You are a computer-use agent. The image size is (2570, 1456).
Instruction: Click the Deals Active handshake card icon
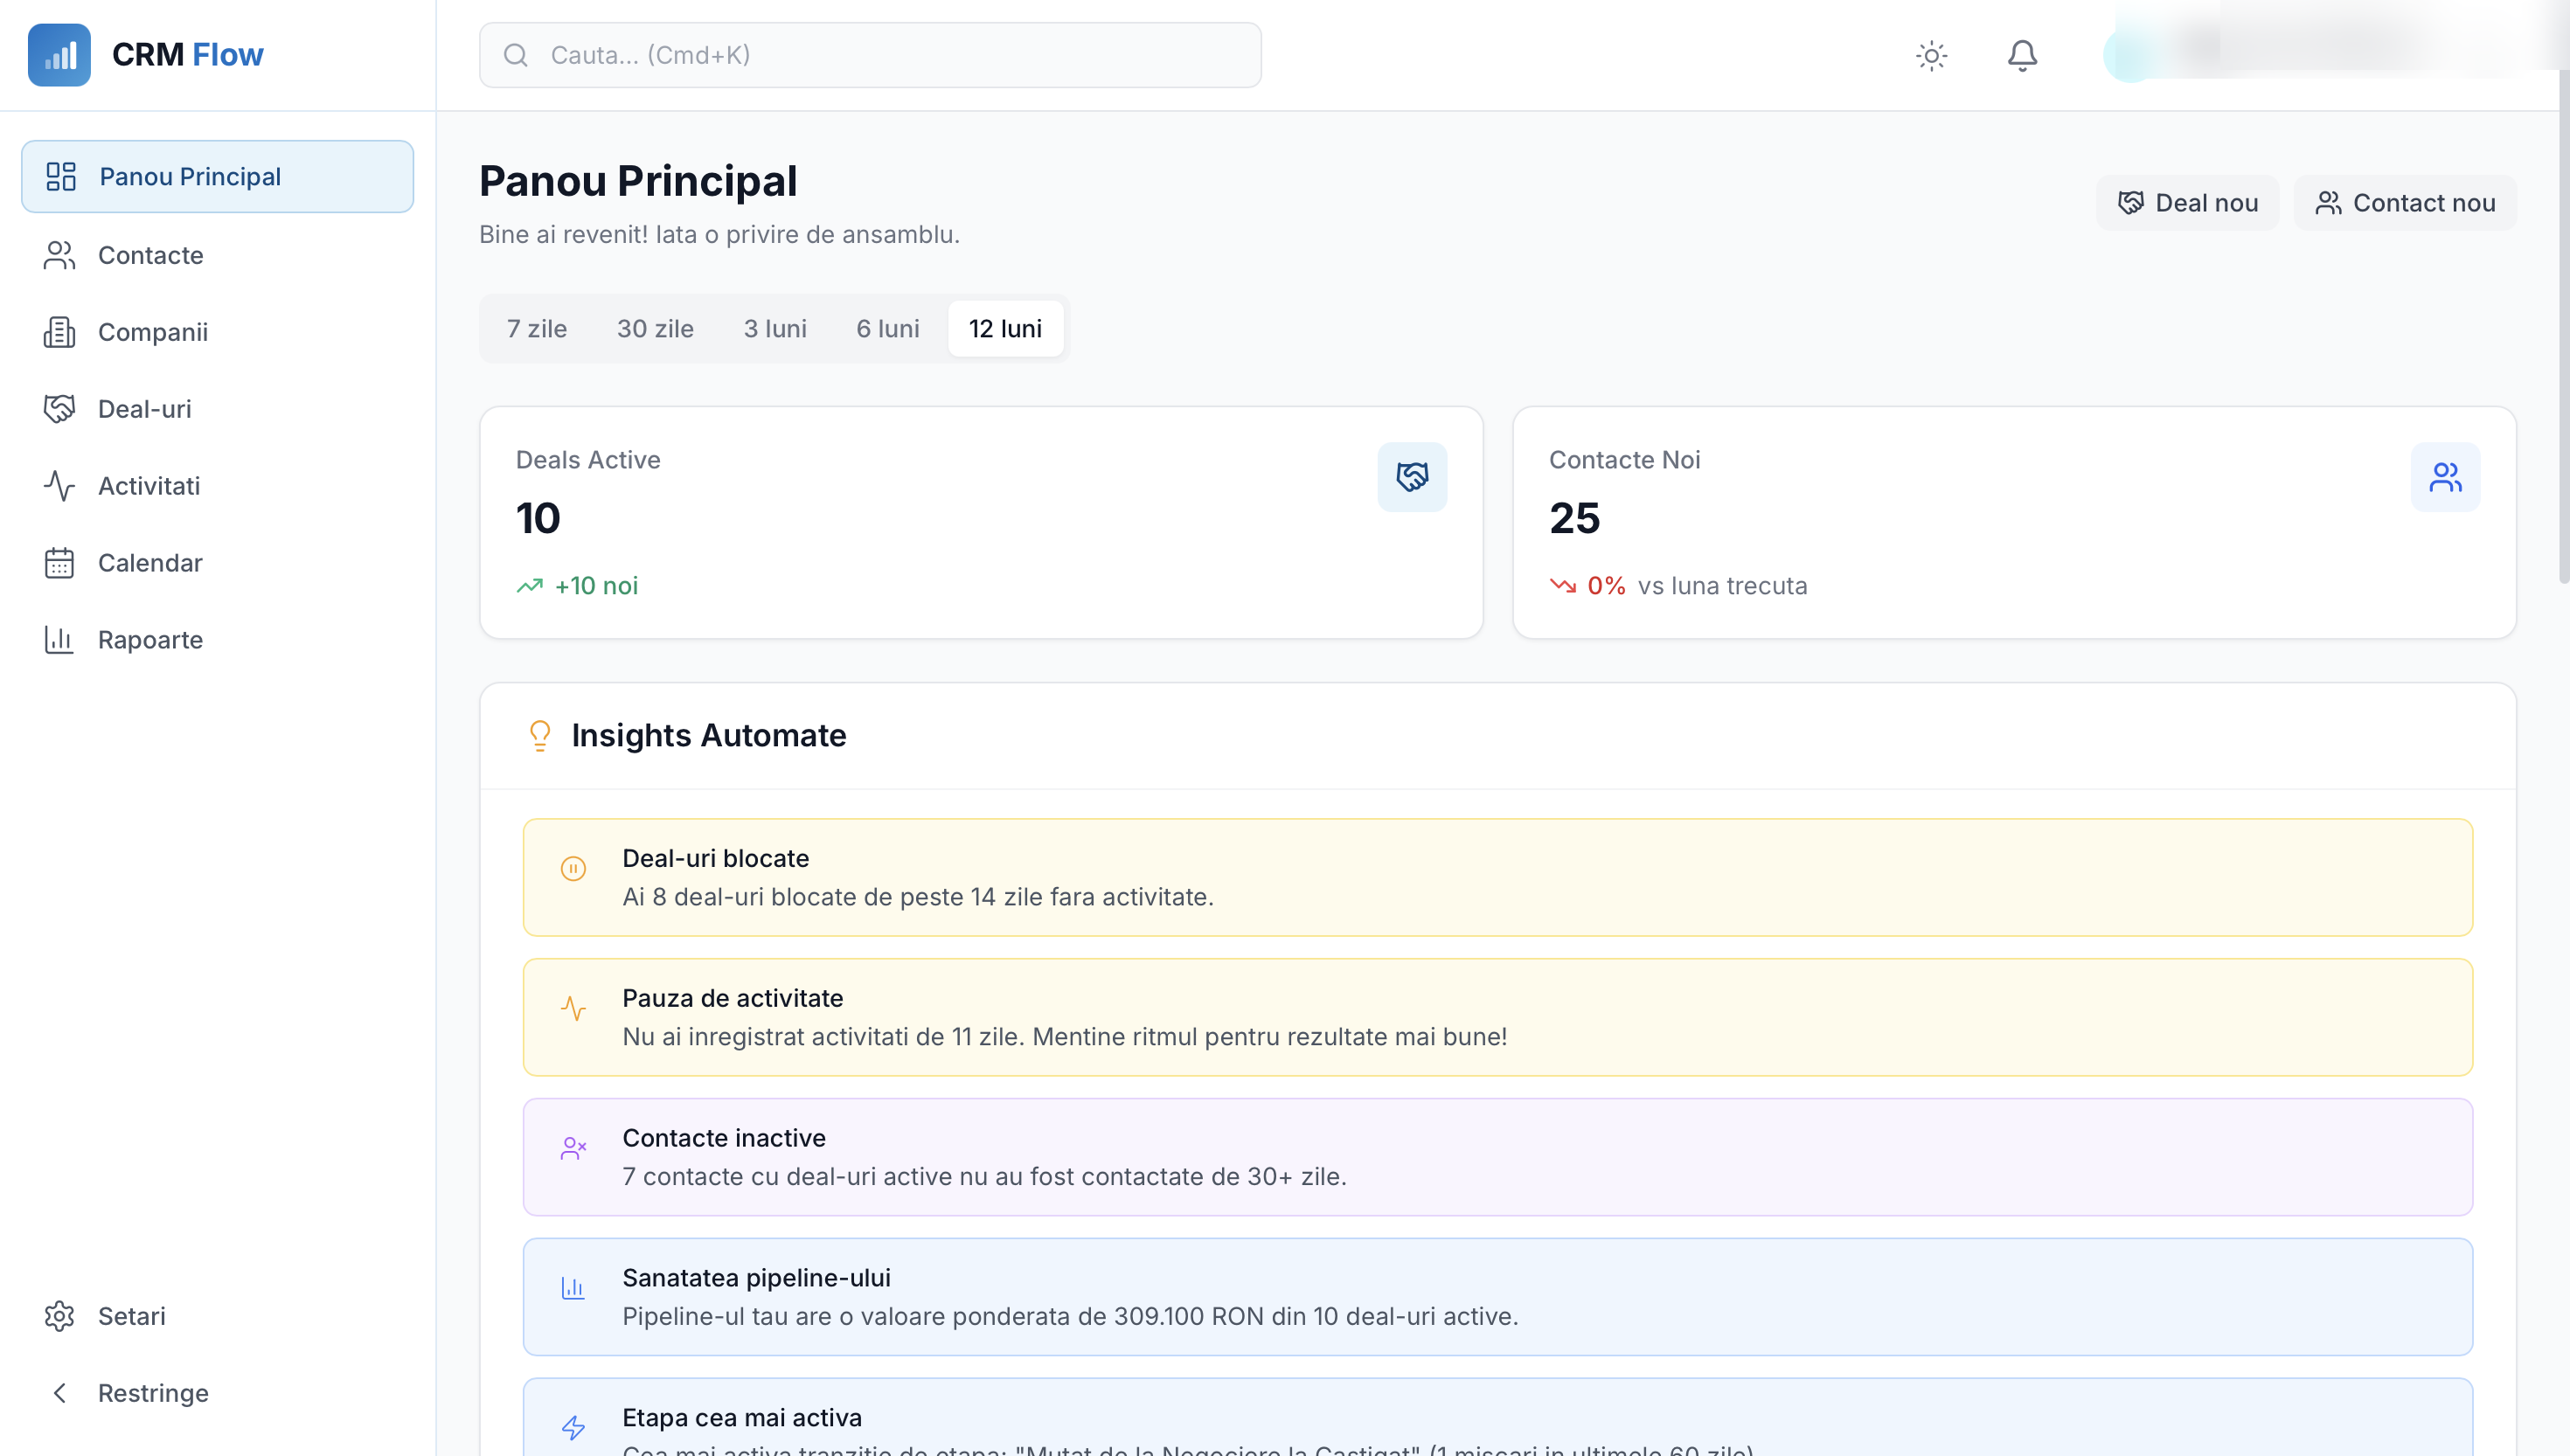coord(1412,477)
